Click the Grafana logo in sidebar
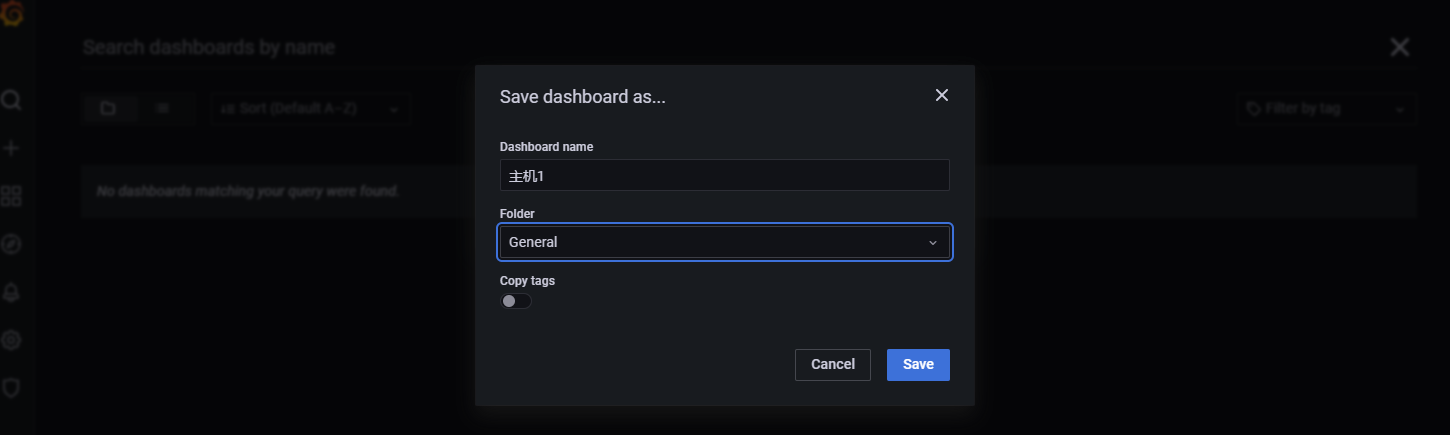 pyautogui.click(x=11, y=14)
